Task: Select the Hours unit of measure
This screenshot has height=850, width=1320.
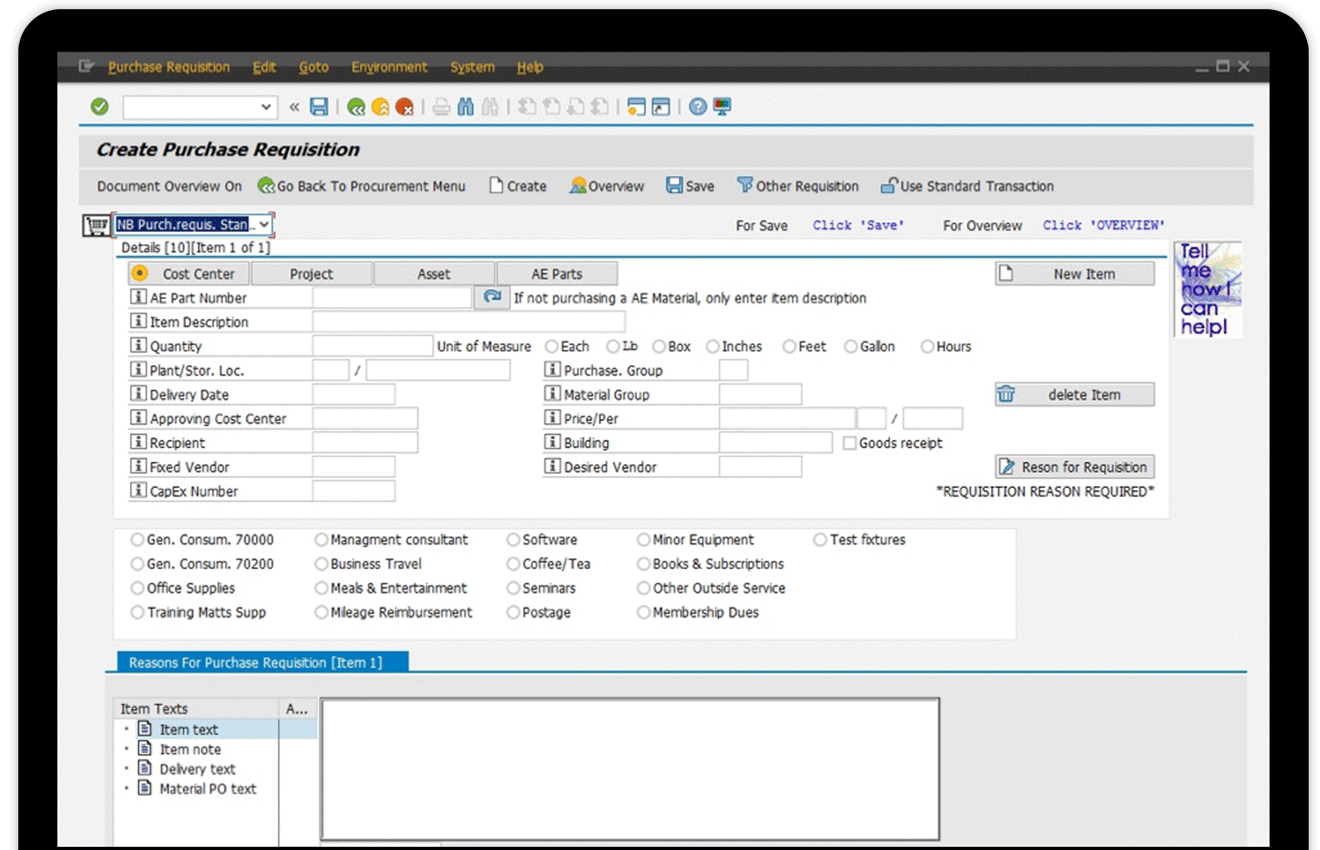Action: [927, 346]
